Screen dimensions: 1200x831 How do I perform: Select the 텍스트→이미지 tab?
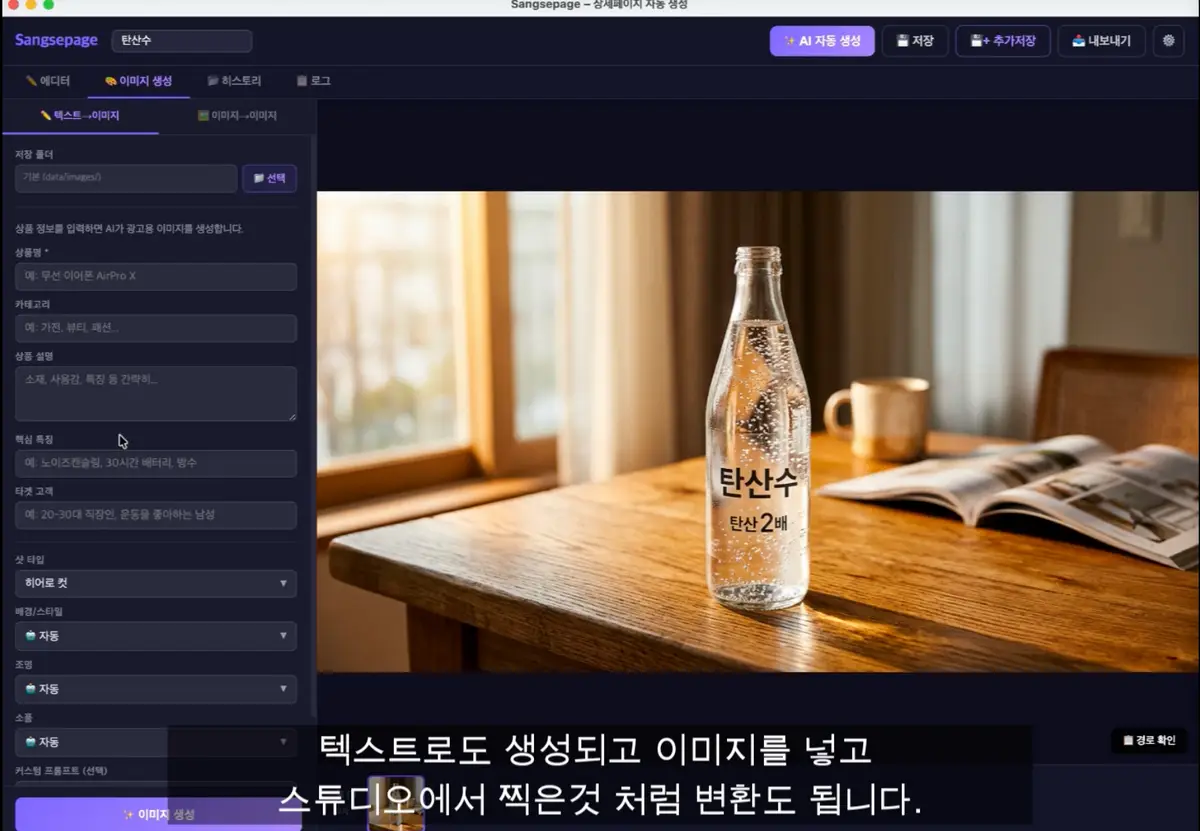[80, 116]
